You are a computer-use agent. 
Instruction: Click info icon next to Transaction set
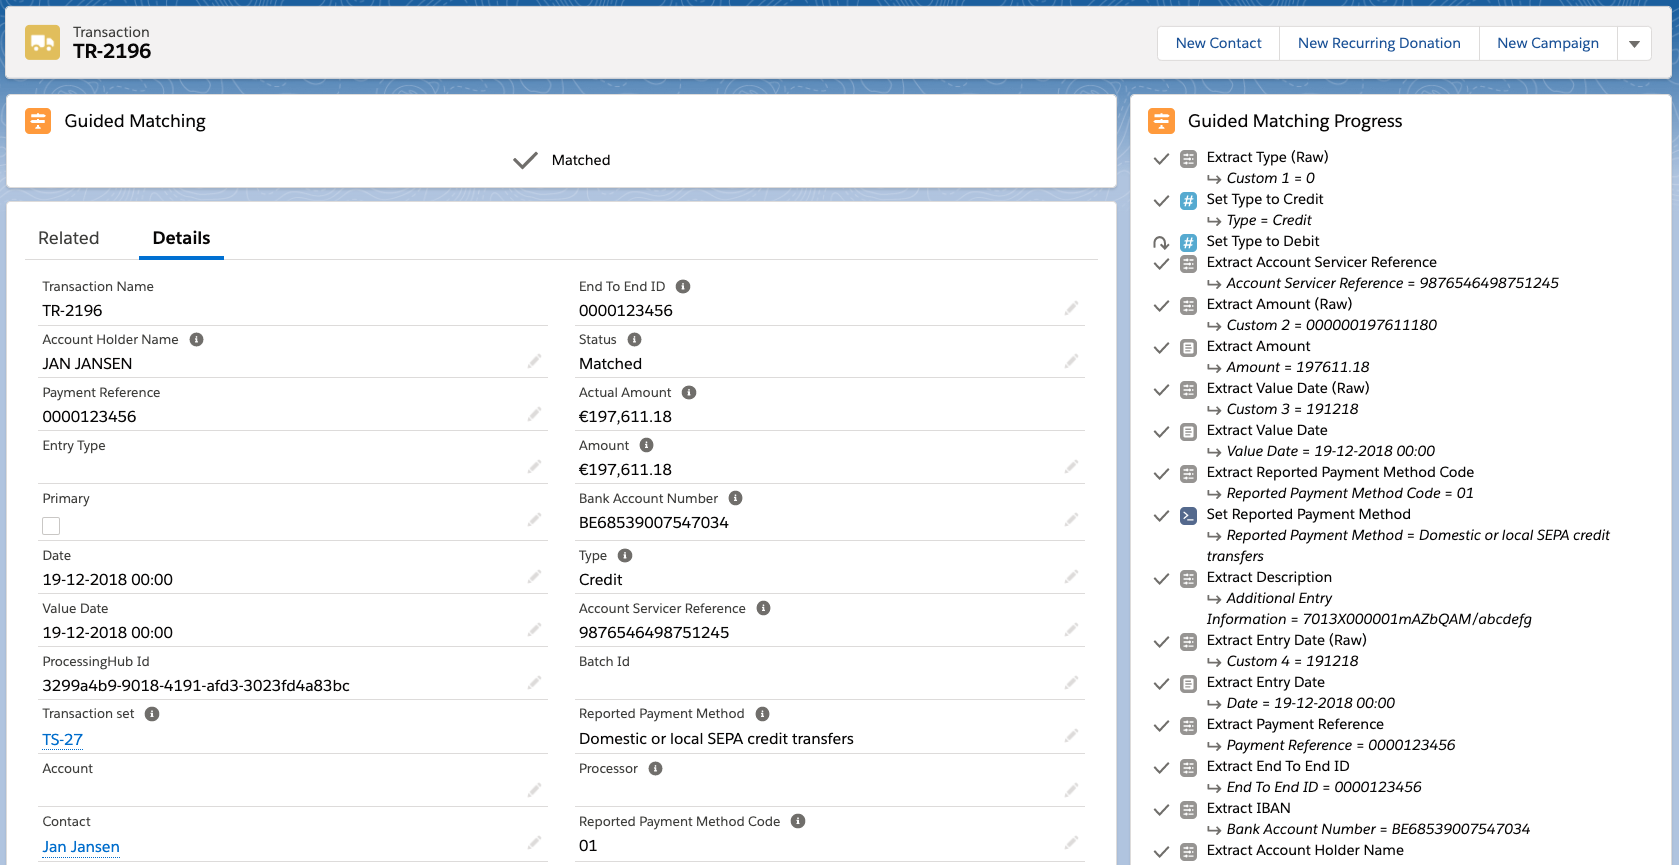pyautogui.click(x=152, y=714)
